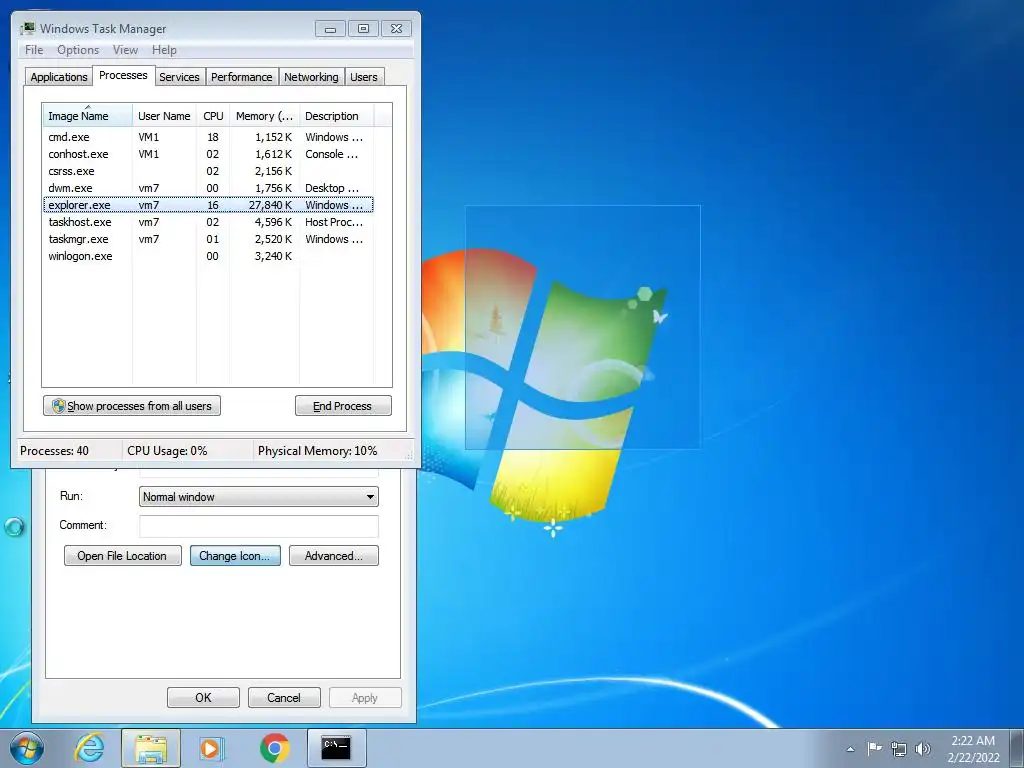The image size is (1024, 768).
Task: Switch to the Command Prompt taskbar button
Action: [336, 748]
